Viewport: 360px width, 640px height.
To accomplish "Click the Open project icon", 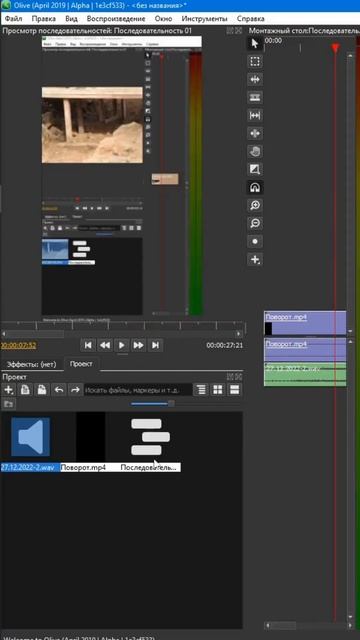I will point(25,390).
